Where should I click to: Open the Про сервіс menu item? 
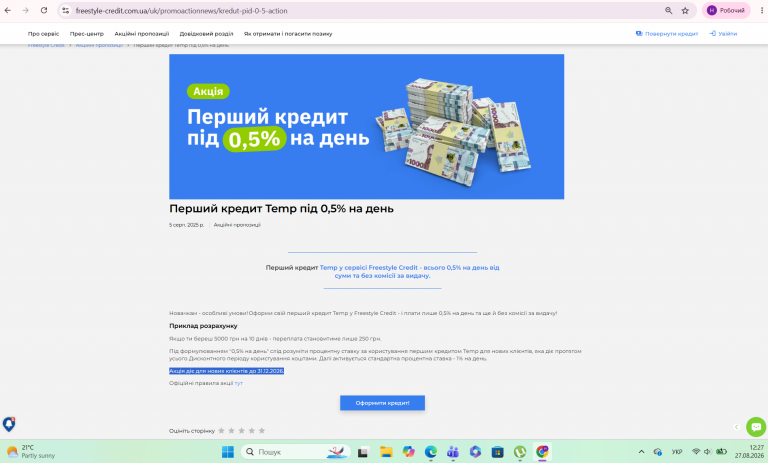click(43, 34)
